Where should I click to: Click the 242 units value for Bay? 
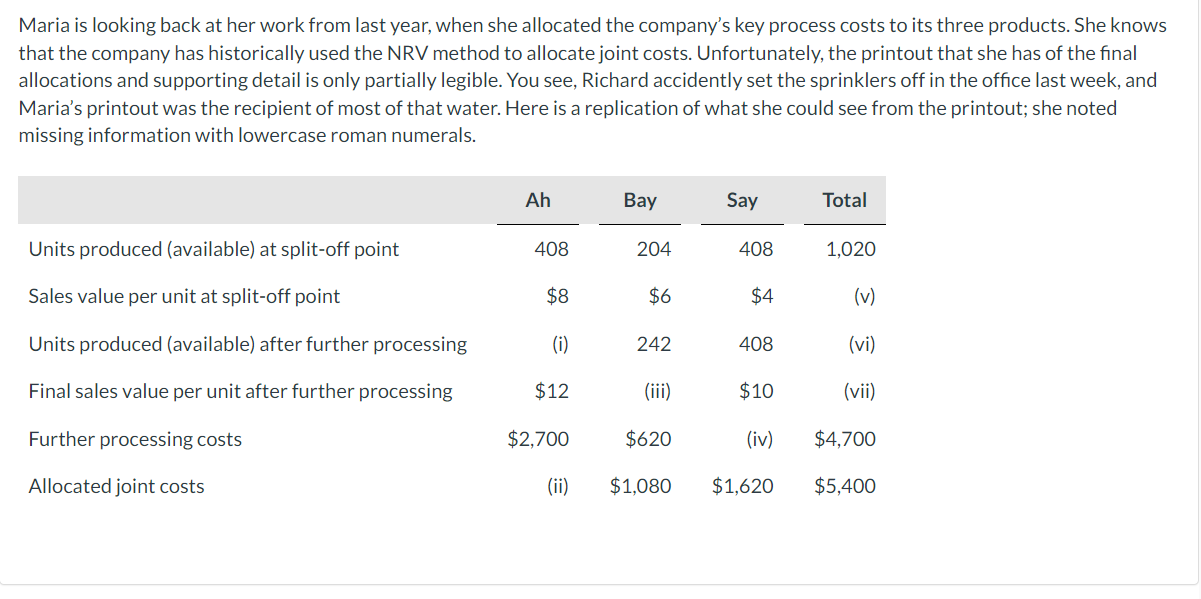654,344
